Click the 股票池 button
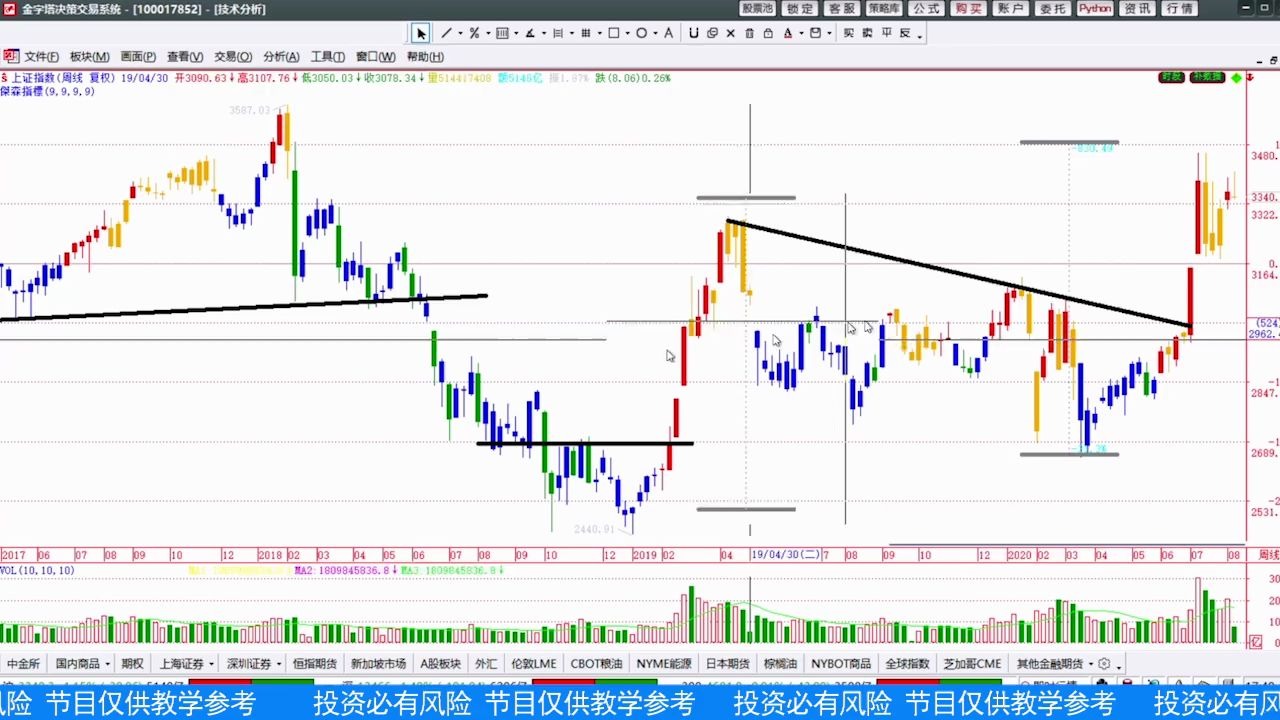Viewport: 1280px width, 720px height. click(757, 8)
